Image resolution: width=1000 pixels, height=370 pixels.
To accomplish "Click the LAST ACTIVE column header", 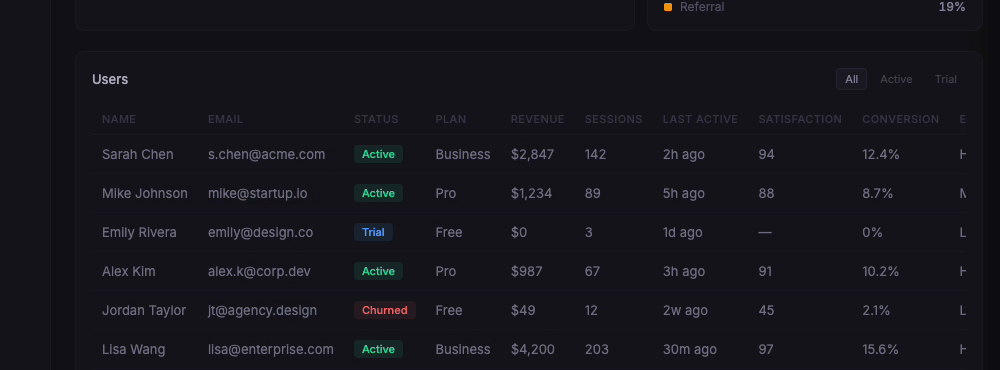I will (700, 119).
